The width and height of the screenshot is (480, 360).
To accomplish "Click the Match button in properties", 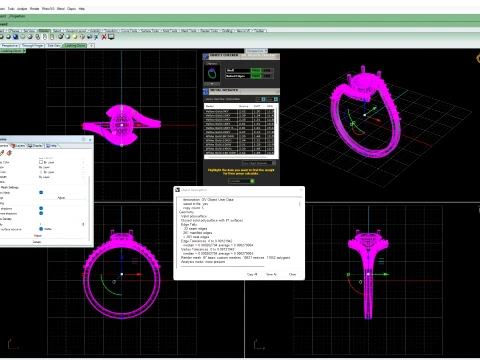I will click(38, 236).
